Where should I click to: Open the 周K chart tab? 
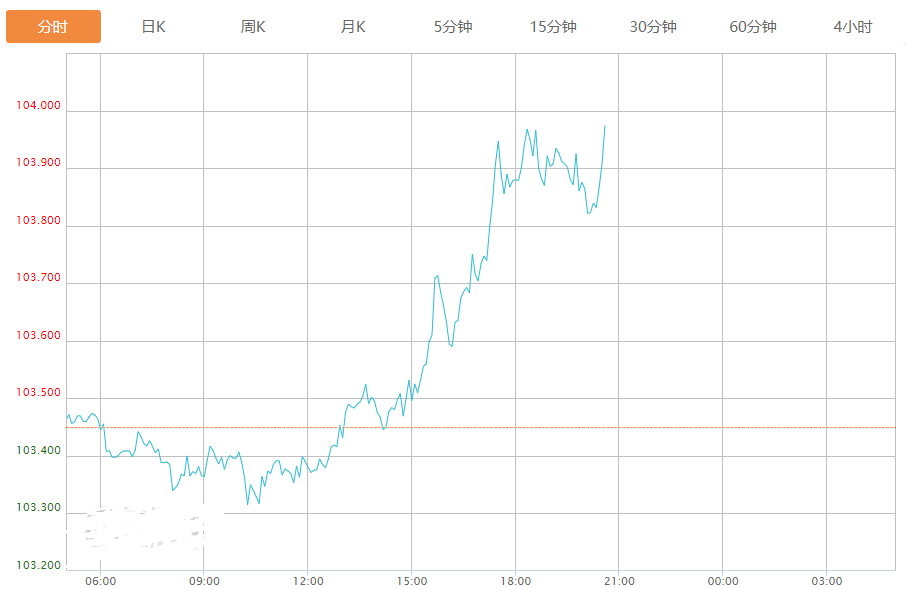tap(253, 27)
